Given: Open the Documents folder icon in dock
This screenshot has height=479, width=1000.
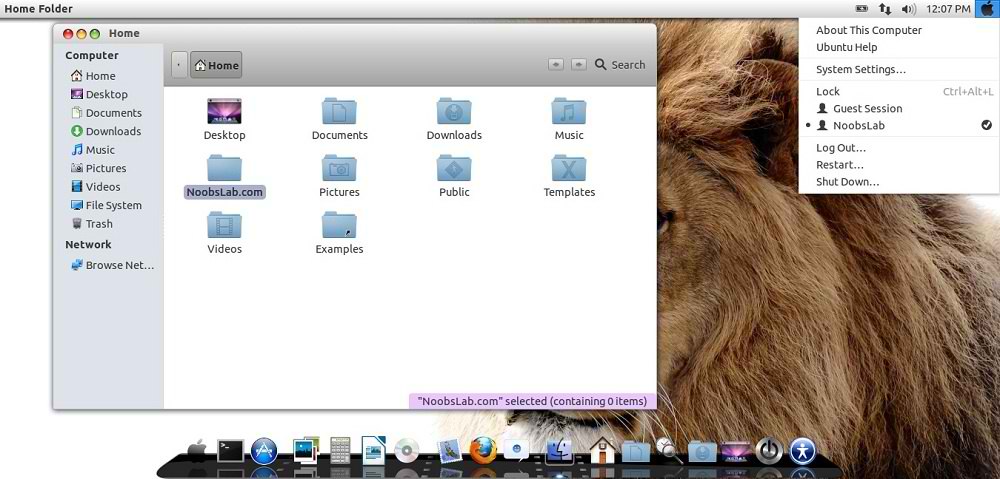Looking at the screenshot, I should pos(635,451).
